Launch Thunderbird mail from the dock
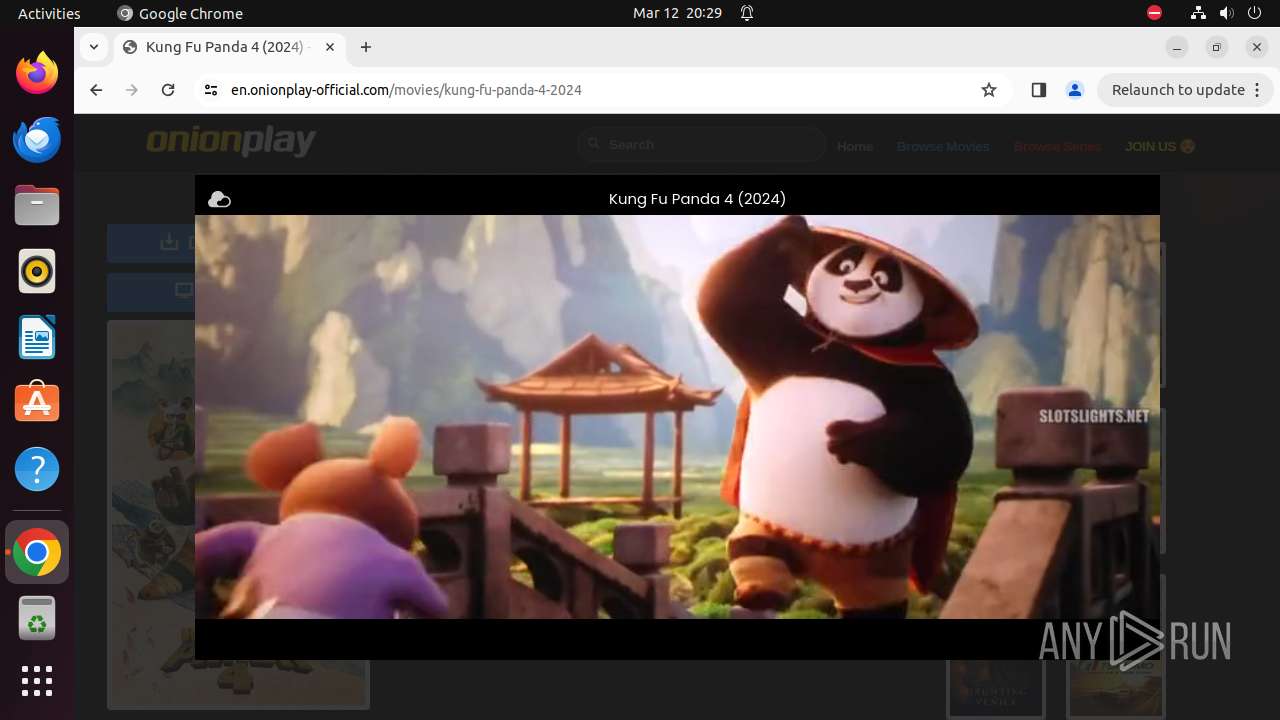This screenshot has width=1280, height=720. 37,139
